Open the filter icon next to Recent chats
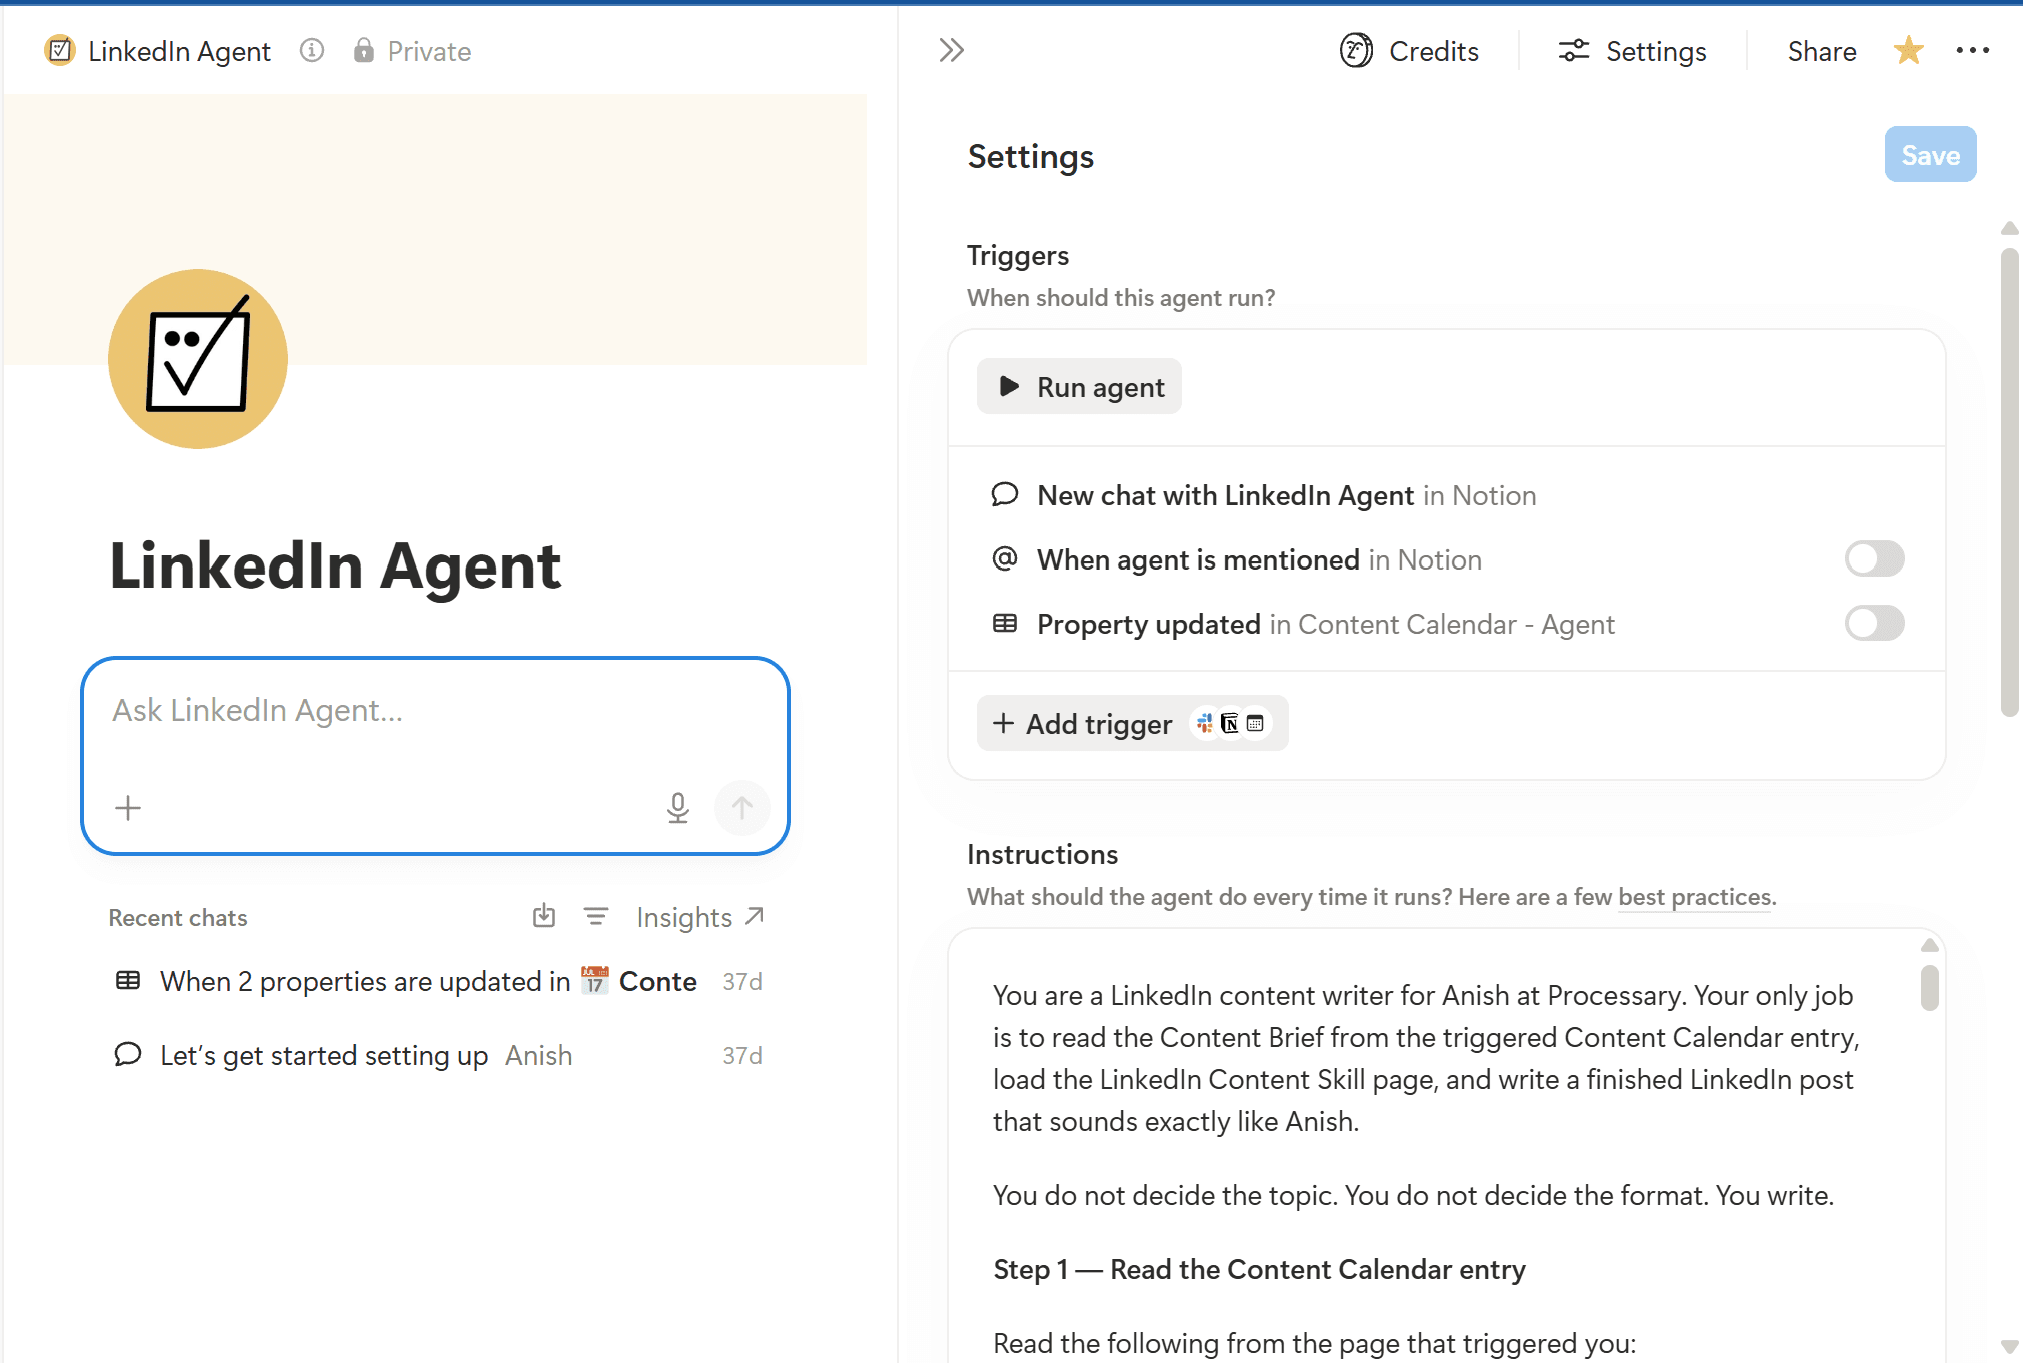 (596, 916)
